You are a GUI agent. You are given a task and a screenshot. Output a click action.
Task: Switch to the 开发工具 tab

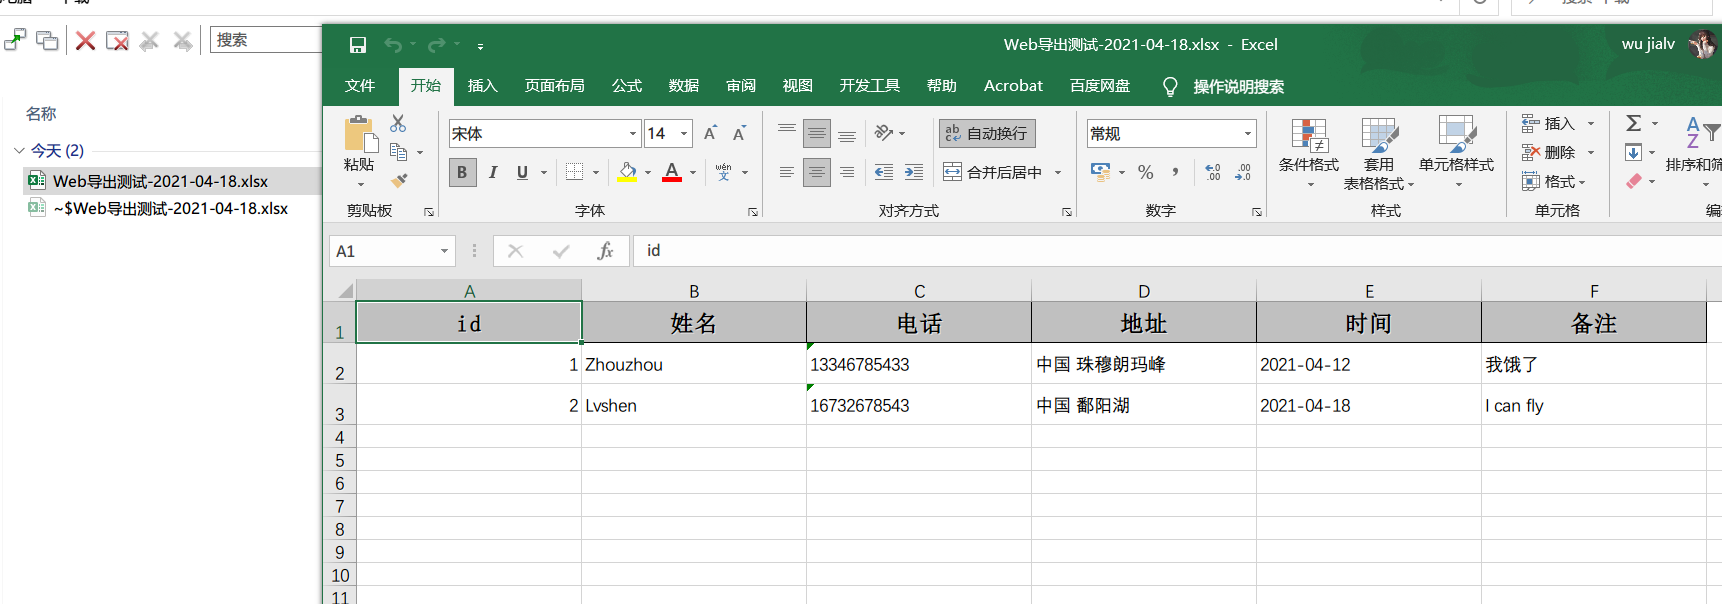coord(869,86)
